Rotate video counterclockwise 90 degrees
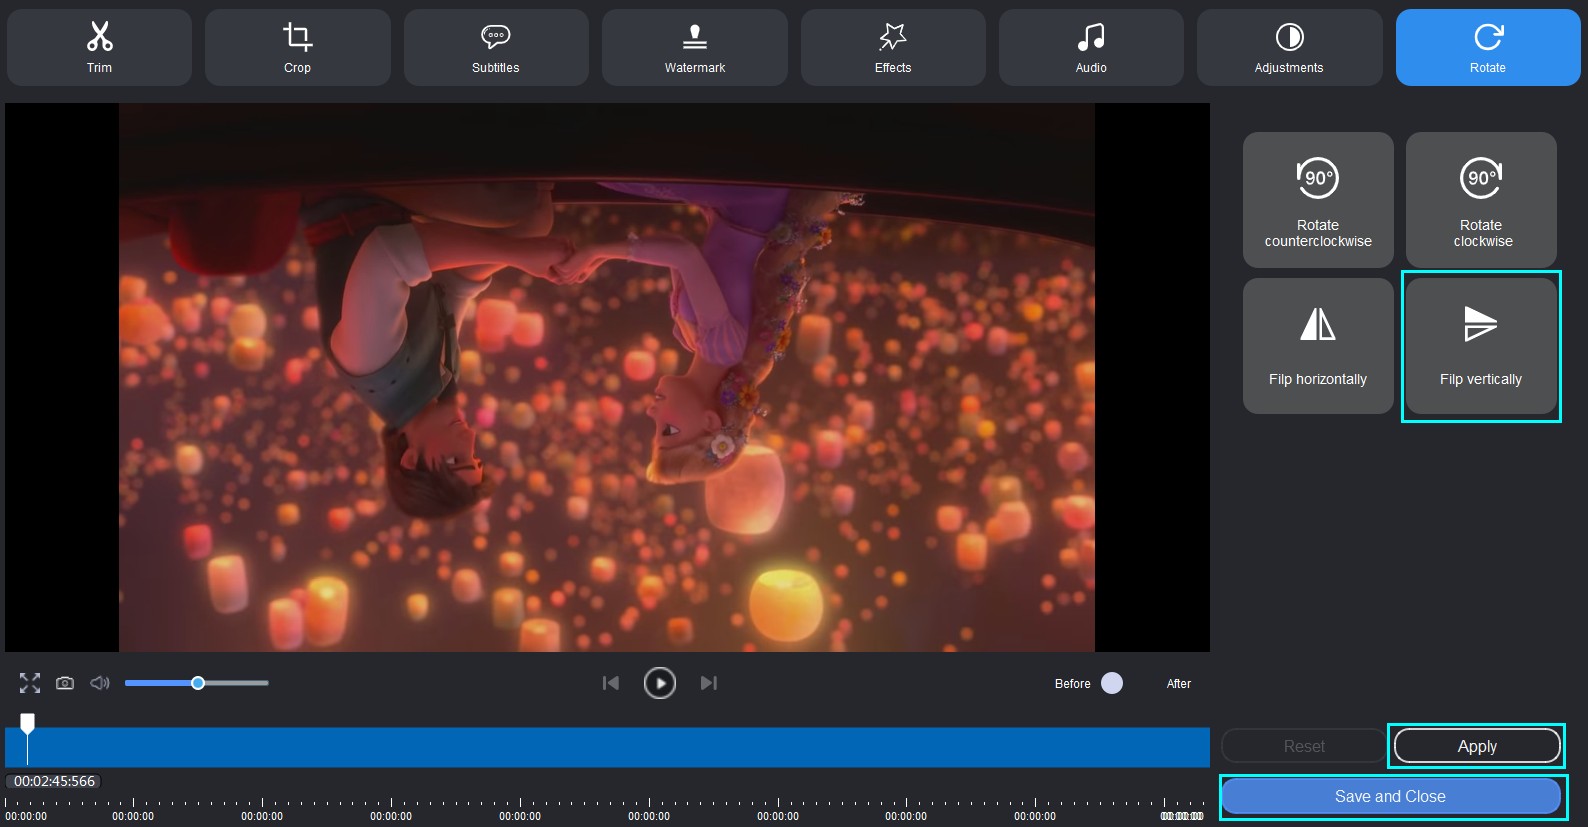This screenshot has width=1588, height=827. point(1318,200)
